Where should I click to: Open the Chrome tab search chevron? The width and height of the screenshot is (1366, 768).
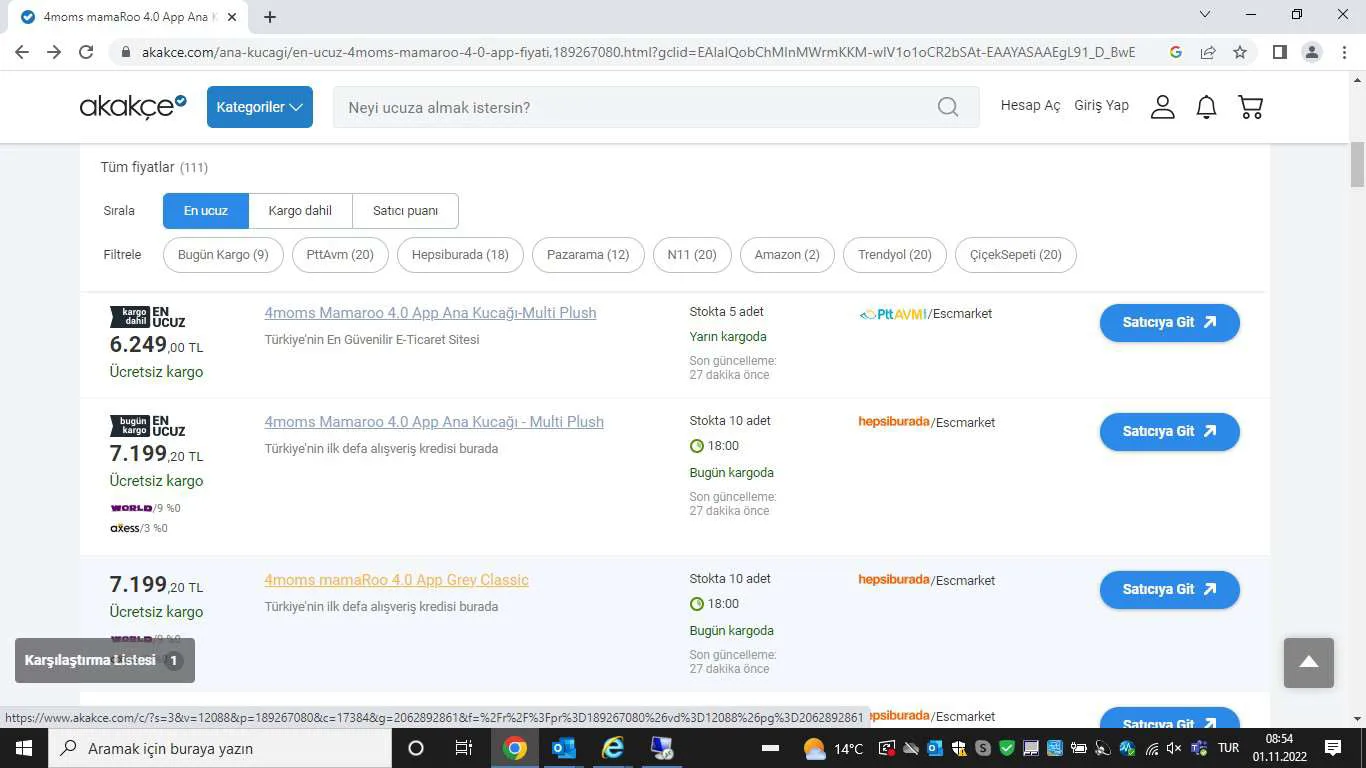(1205, 15)
